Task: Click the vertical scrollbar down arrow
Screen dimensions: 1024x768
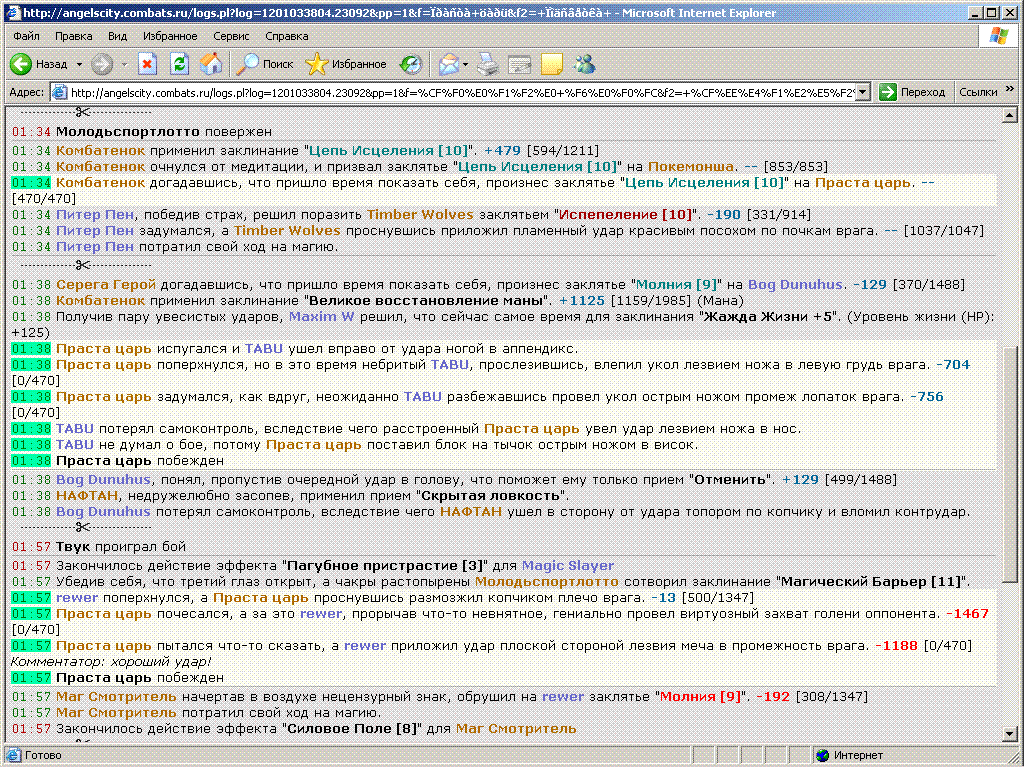Action: pos(1010,735)
